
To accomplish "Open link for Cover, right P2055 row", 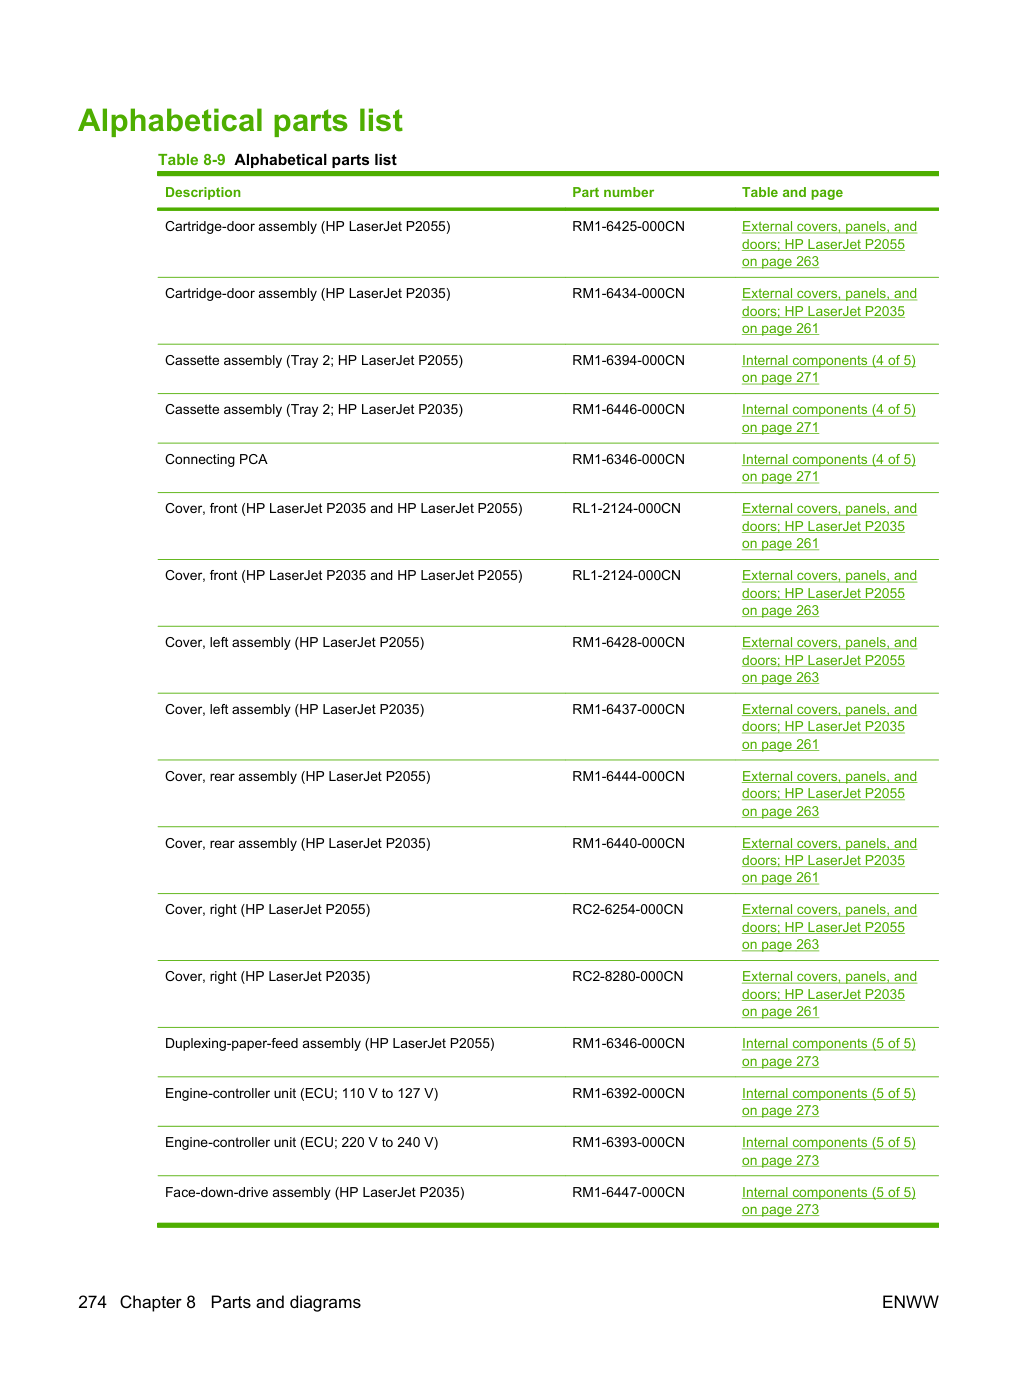I will (x=829, y=927).
